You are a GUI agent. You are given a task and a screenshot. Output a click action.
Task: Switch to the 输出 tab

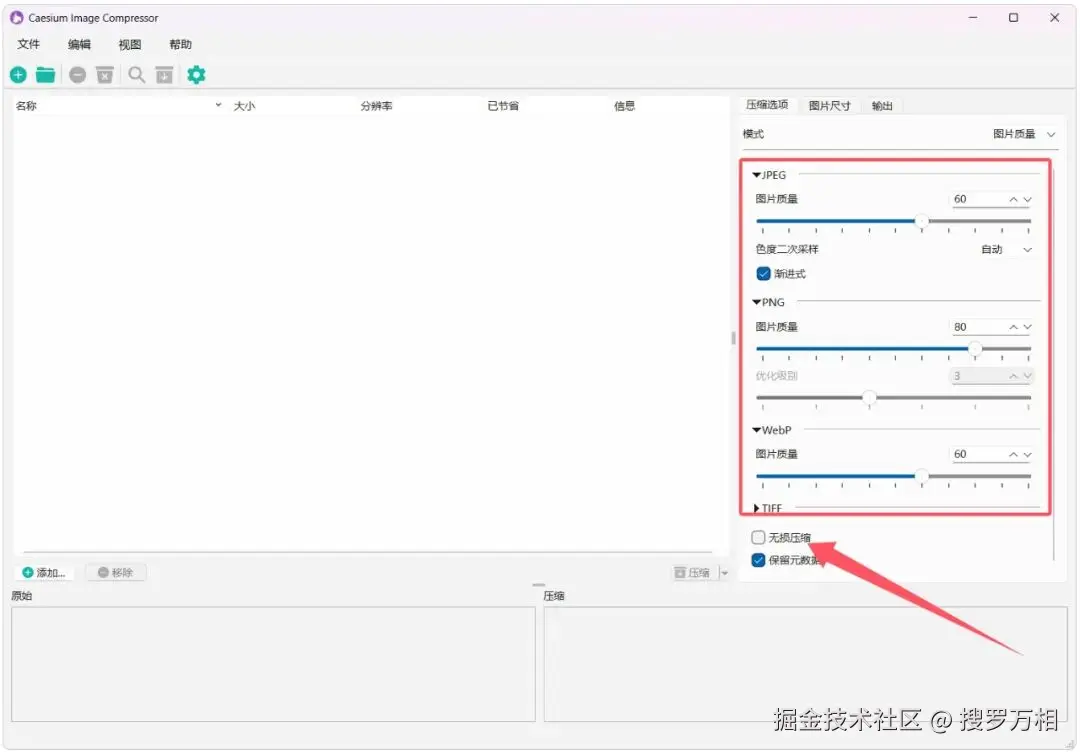coord(882,105)
